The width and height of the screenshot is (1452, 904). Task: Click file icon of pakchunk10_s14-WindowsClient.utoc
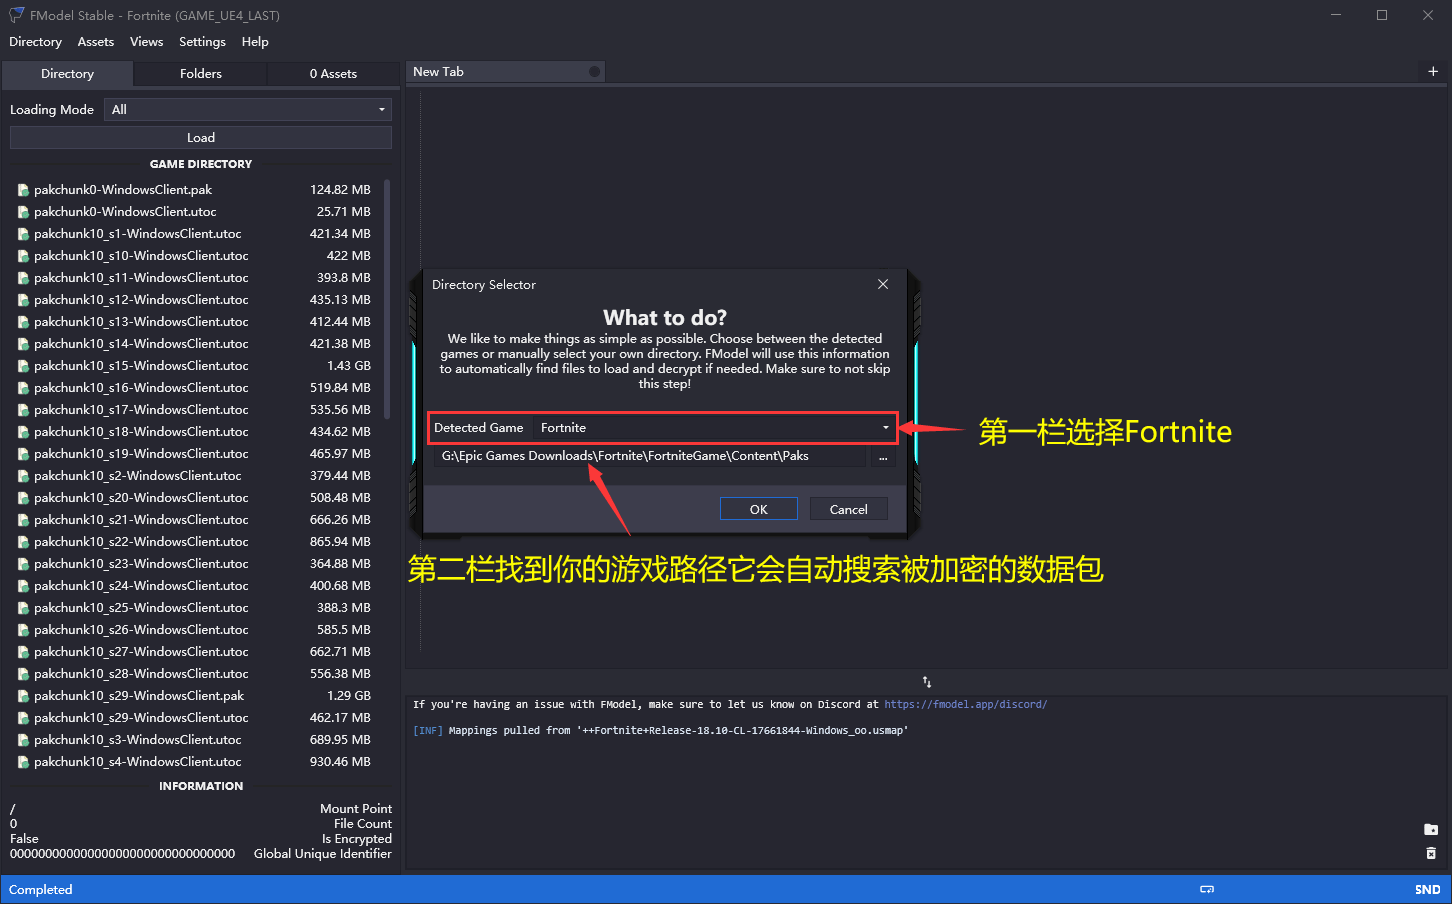tap(23, 344)
